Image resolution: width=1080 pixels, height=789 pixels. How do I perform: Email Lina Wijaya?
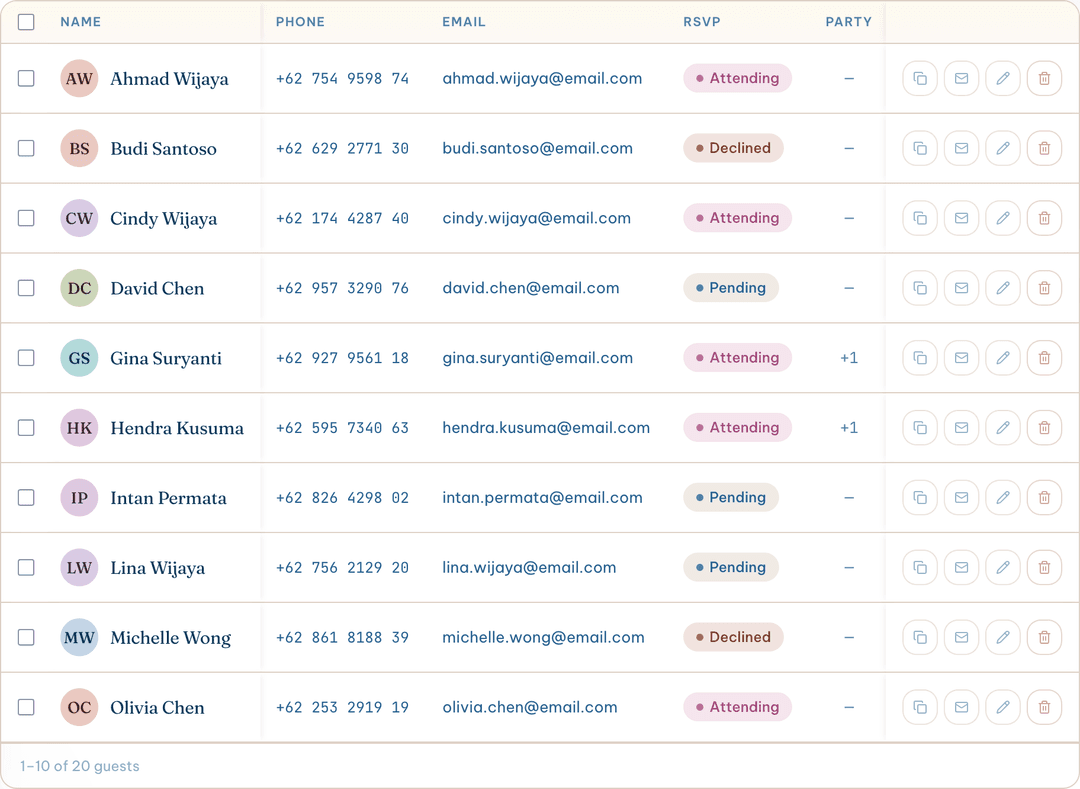pyautogui.click(x=962, y=567)
